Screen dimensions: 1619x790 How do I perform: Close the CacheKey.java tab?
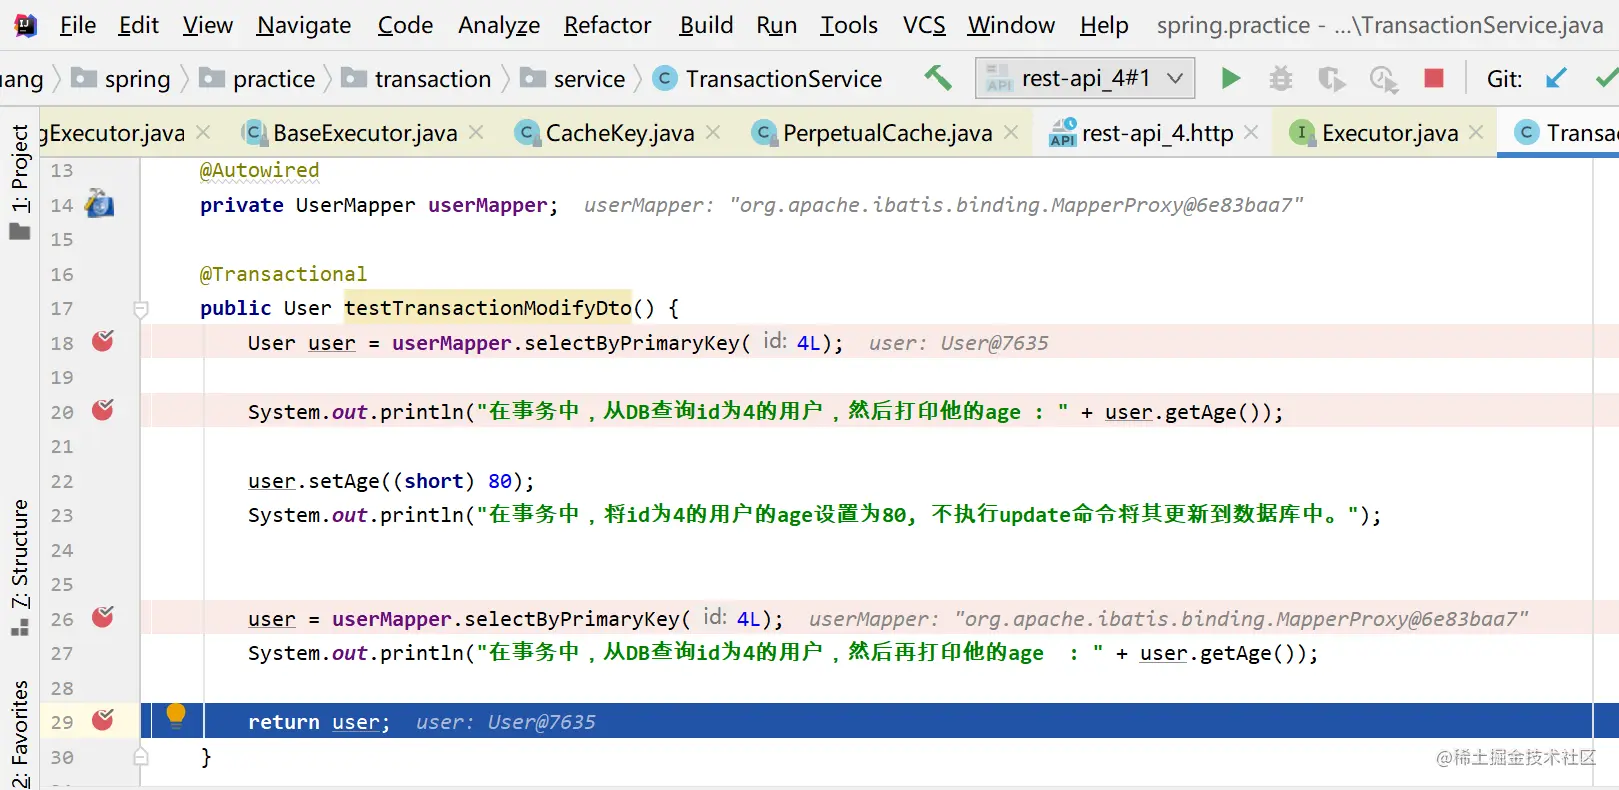point(713,132)
